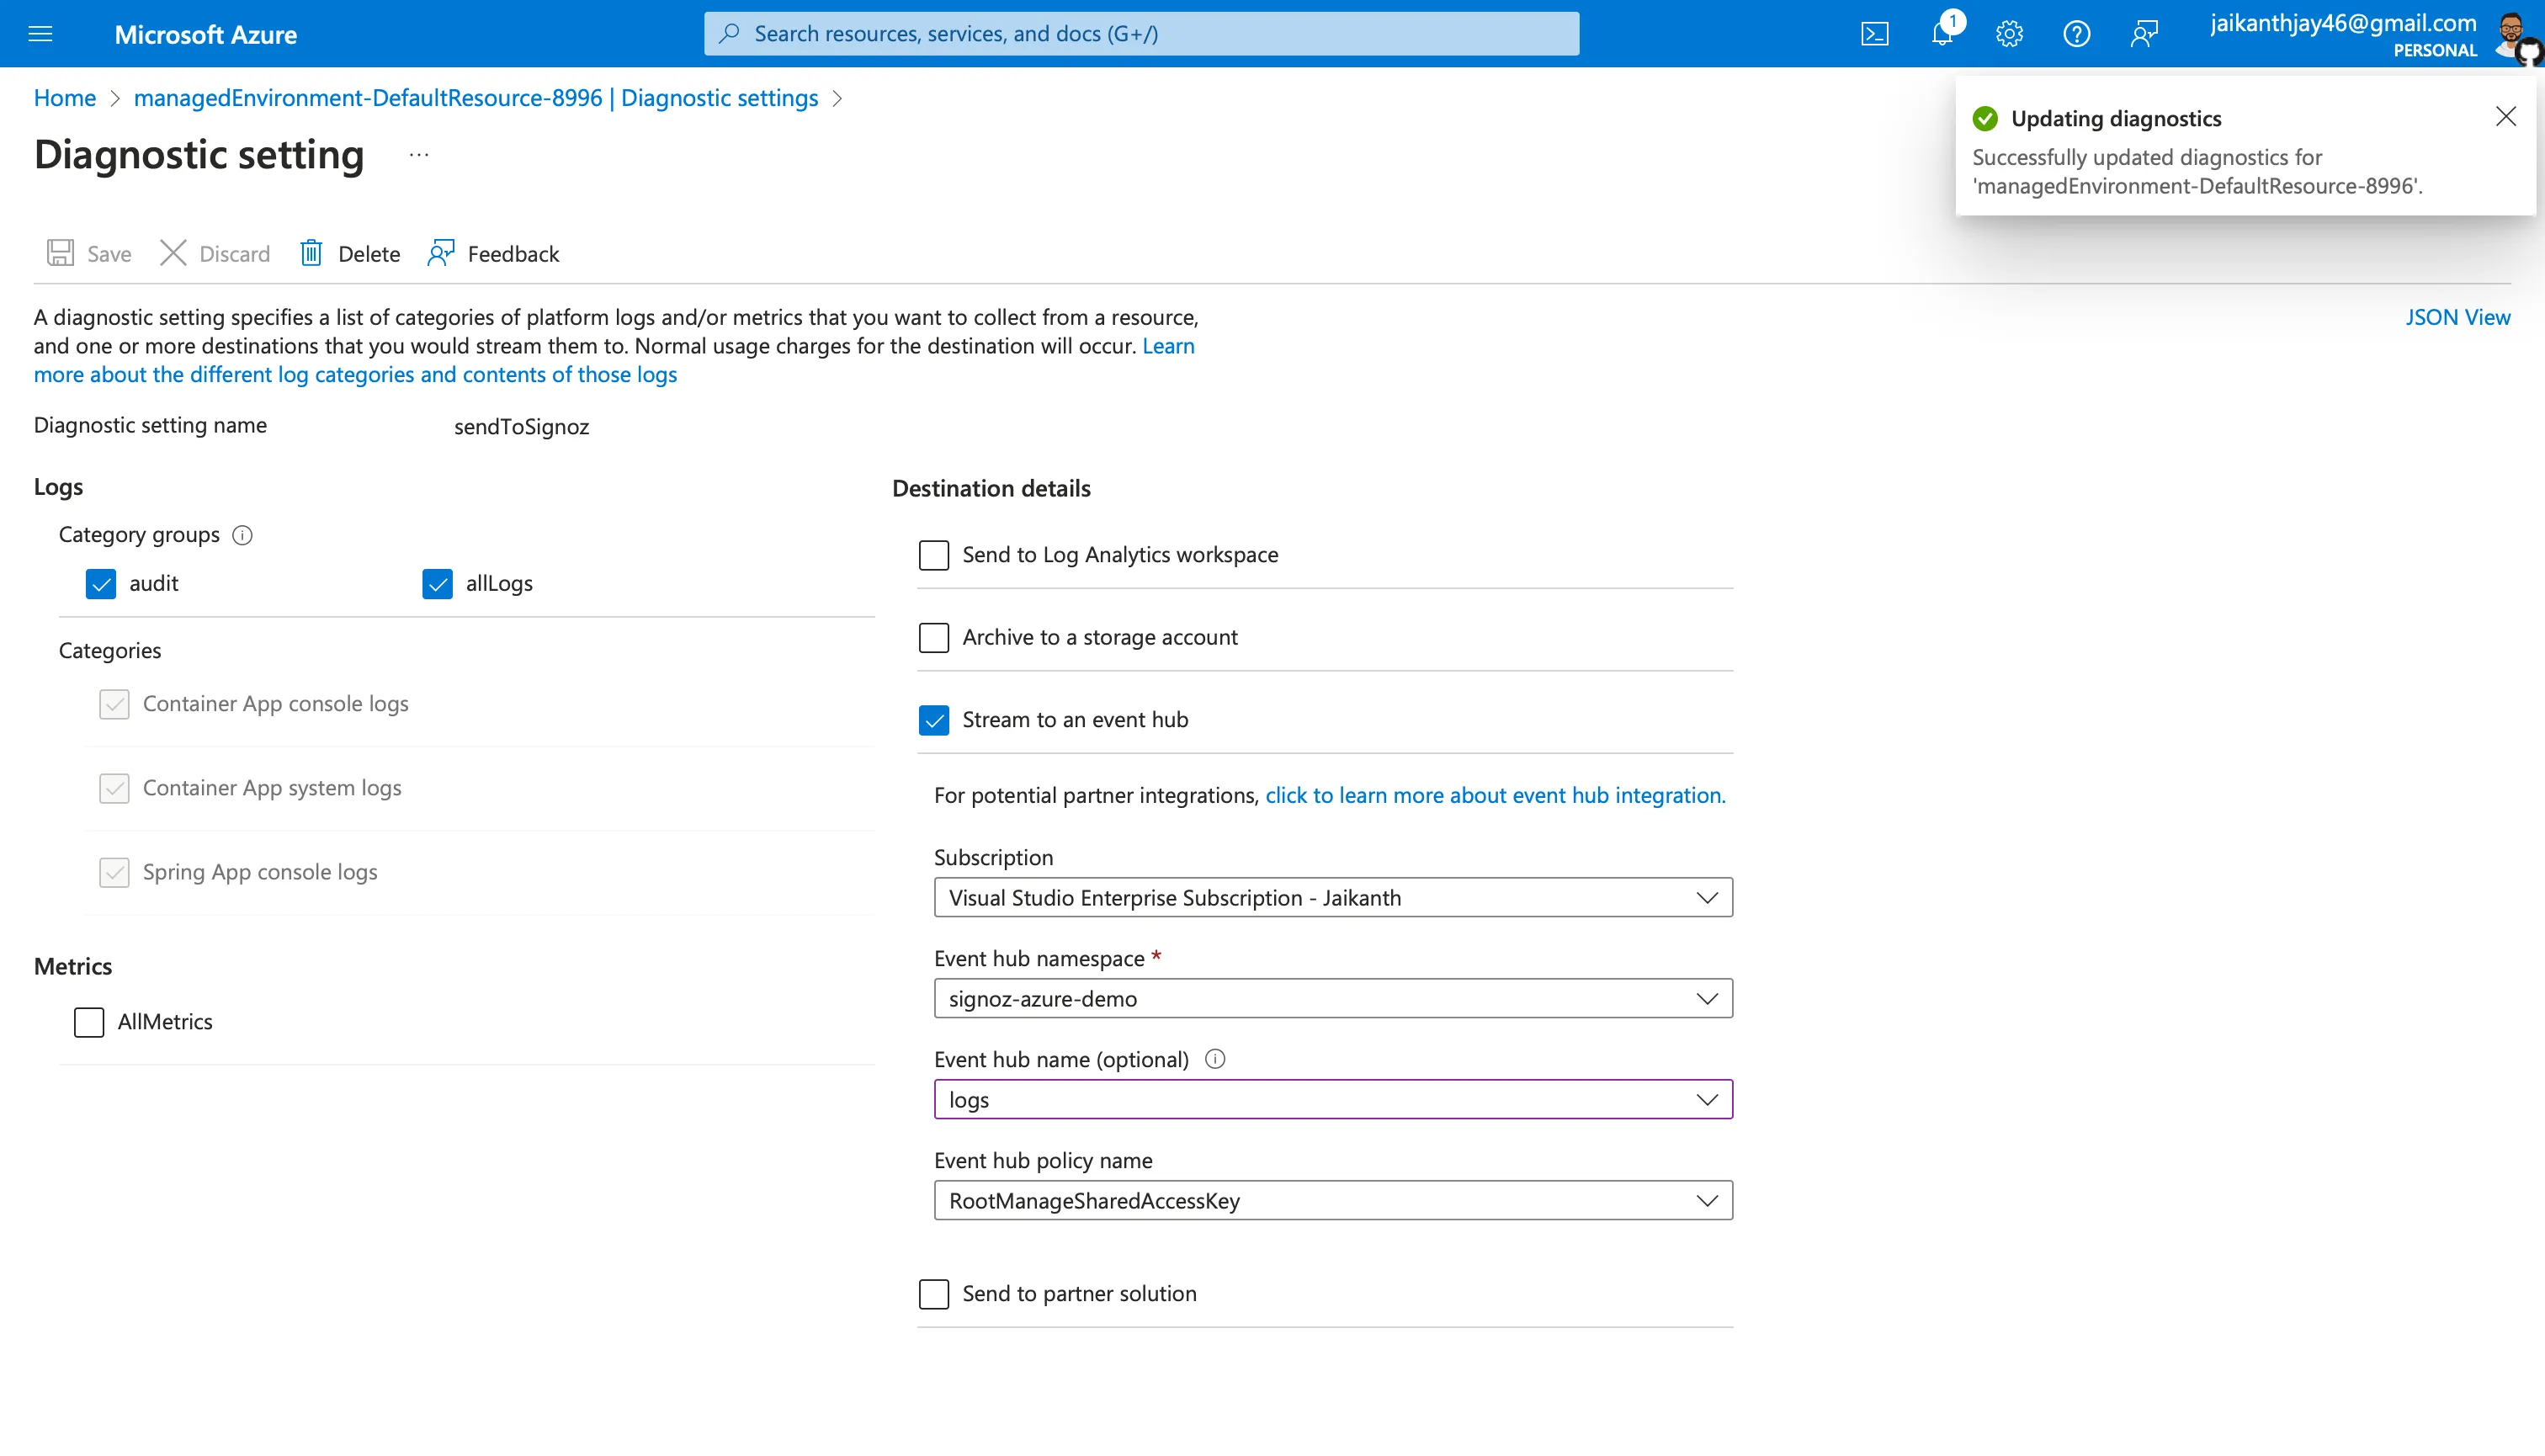Screen dimensions: 2545x1456
Task: Open the ellipsis more options menu
Action: pyautogui.click(x=419, y=155)
